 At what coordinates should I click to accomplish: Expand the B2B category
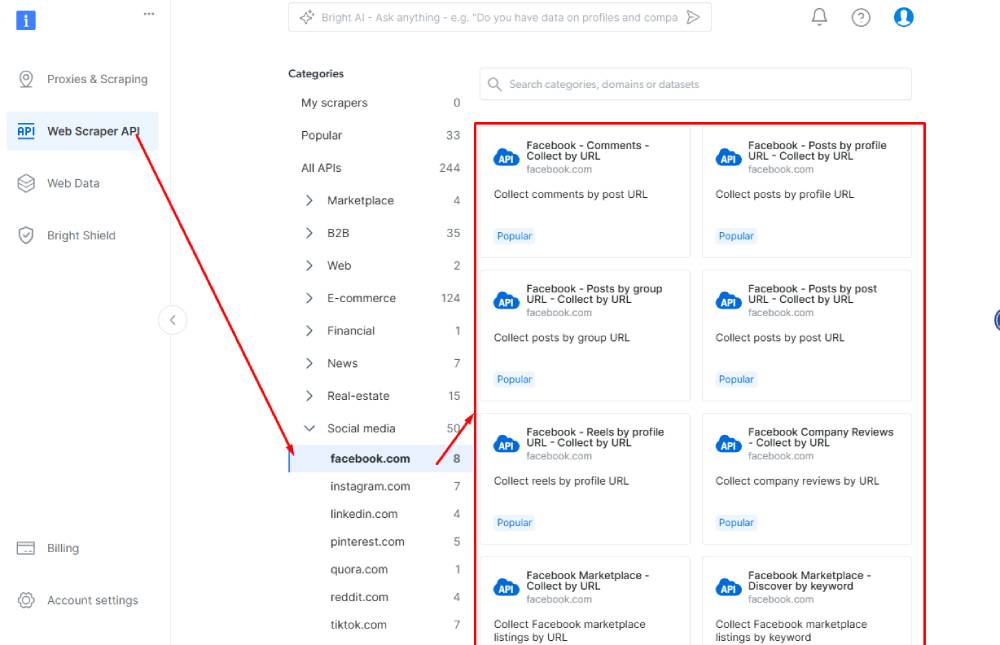pos(309,233)
